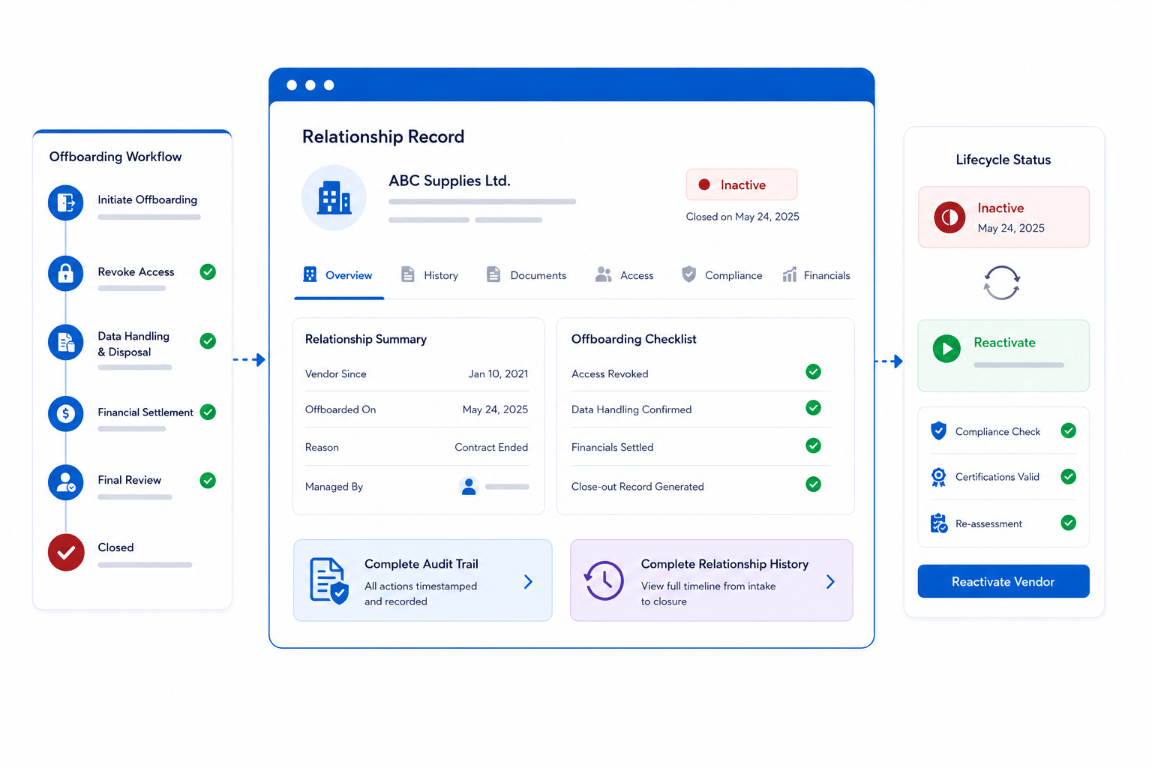This screenshot has height=768, width=1152.
Task: Toggle the Re-assessment green checkmark
Action: click(1068, 523)
